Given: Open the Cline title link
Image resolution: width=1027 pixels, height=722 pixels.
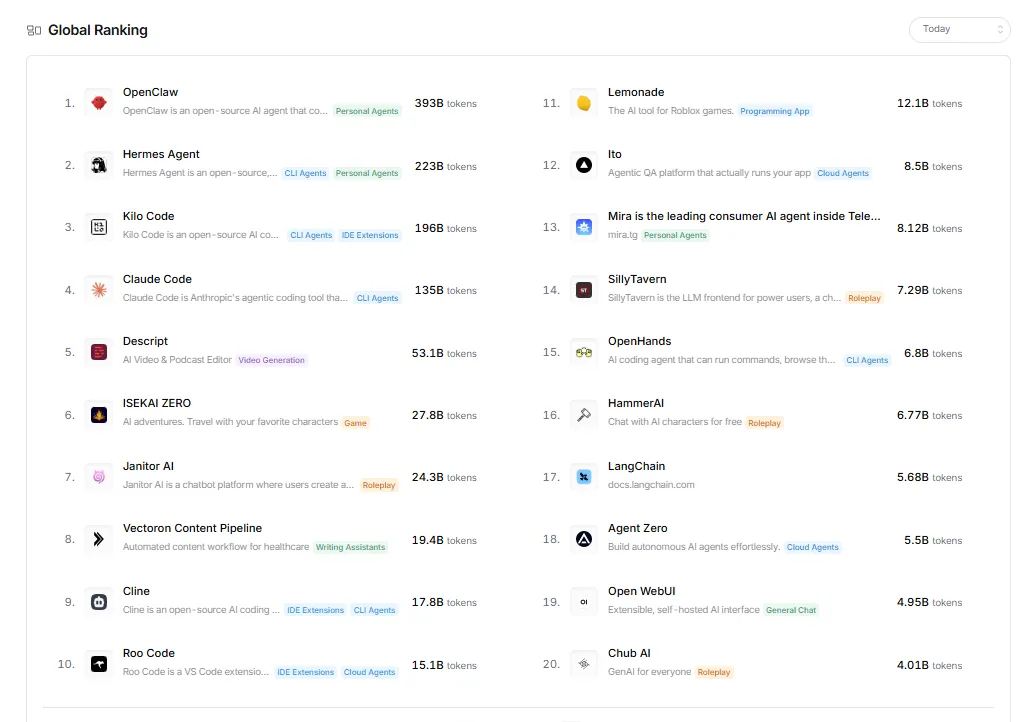Looking at the screenshot, I should click(x=136, y=591).
